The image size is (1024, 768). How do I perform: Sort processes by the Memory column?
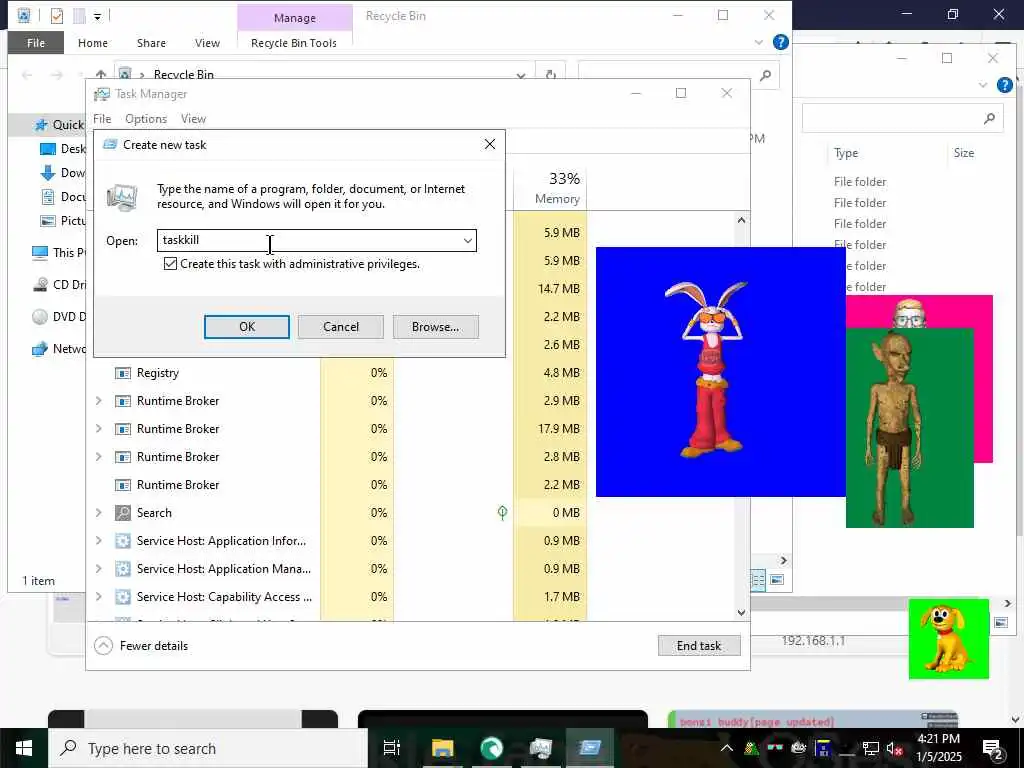coord(550,188)
